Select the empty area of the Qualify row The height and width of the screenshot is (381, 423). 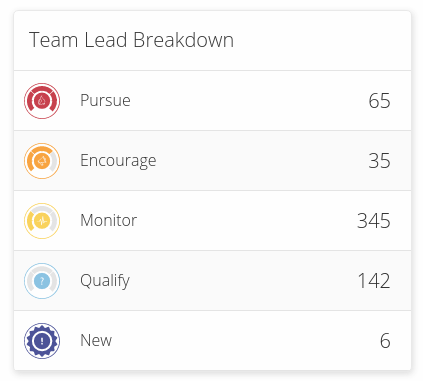click(x=243, y=281)
